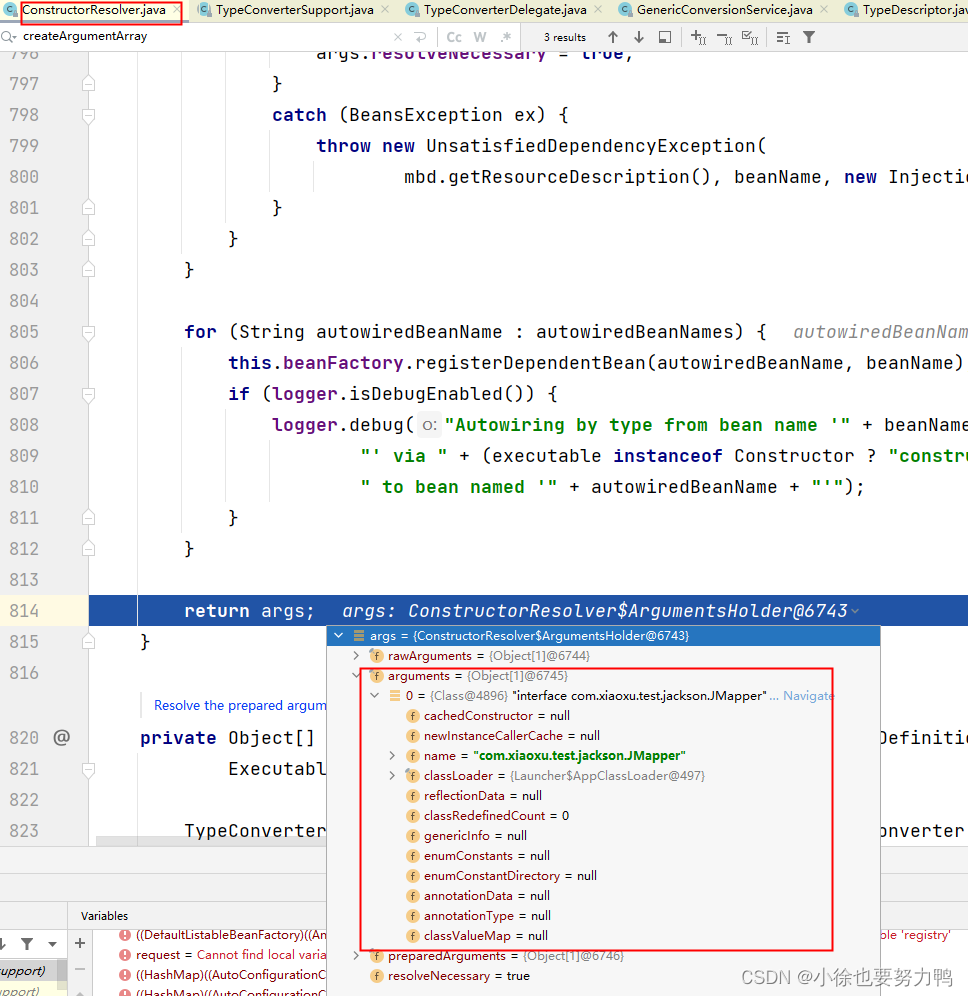This screenshot has width=968, height=996.
Task: Clear the search field text
Action: click(398, 37)
